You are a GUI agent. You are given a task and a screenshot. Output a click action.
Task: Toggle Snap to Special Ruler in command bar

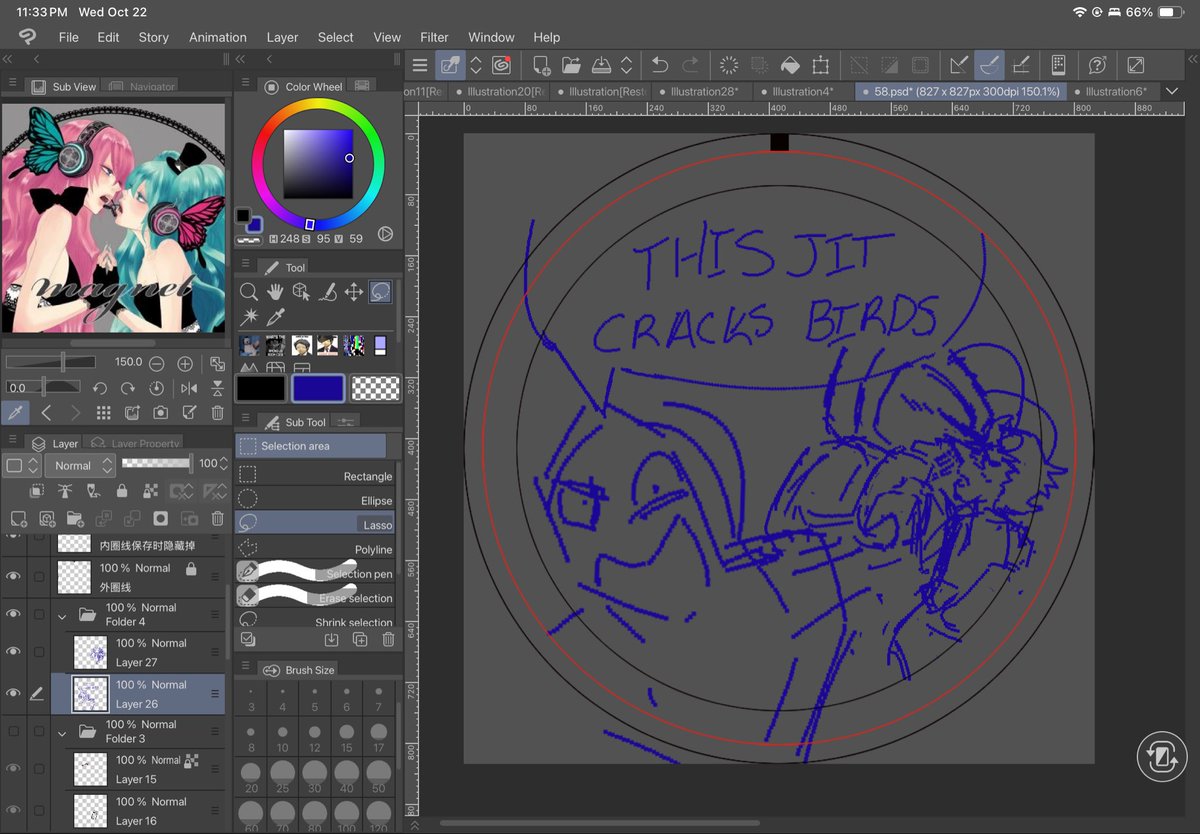tap(989, 65)
